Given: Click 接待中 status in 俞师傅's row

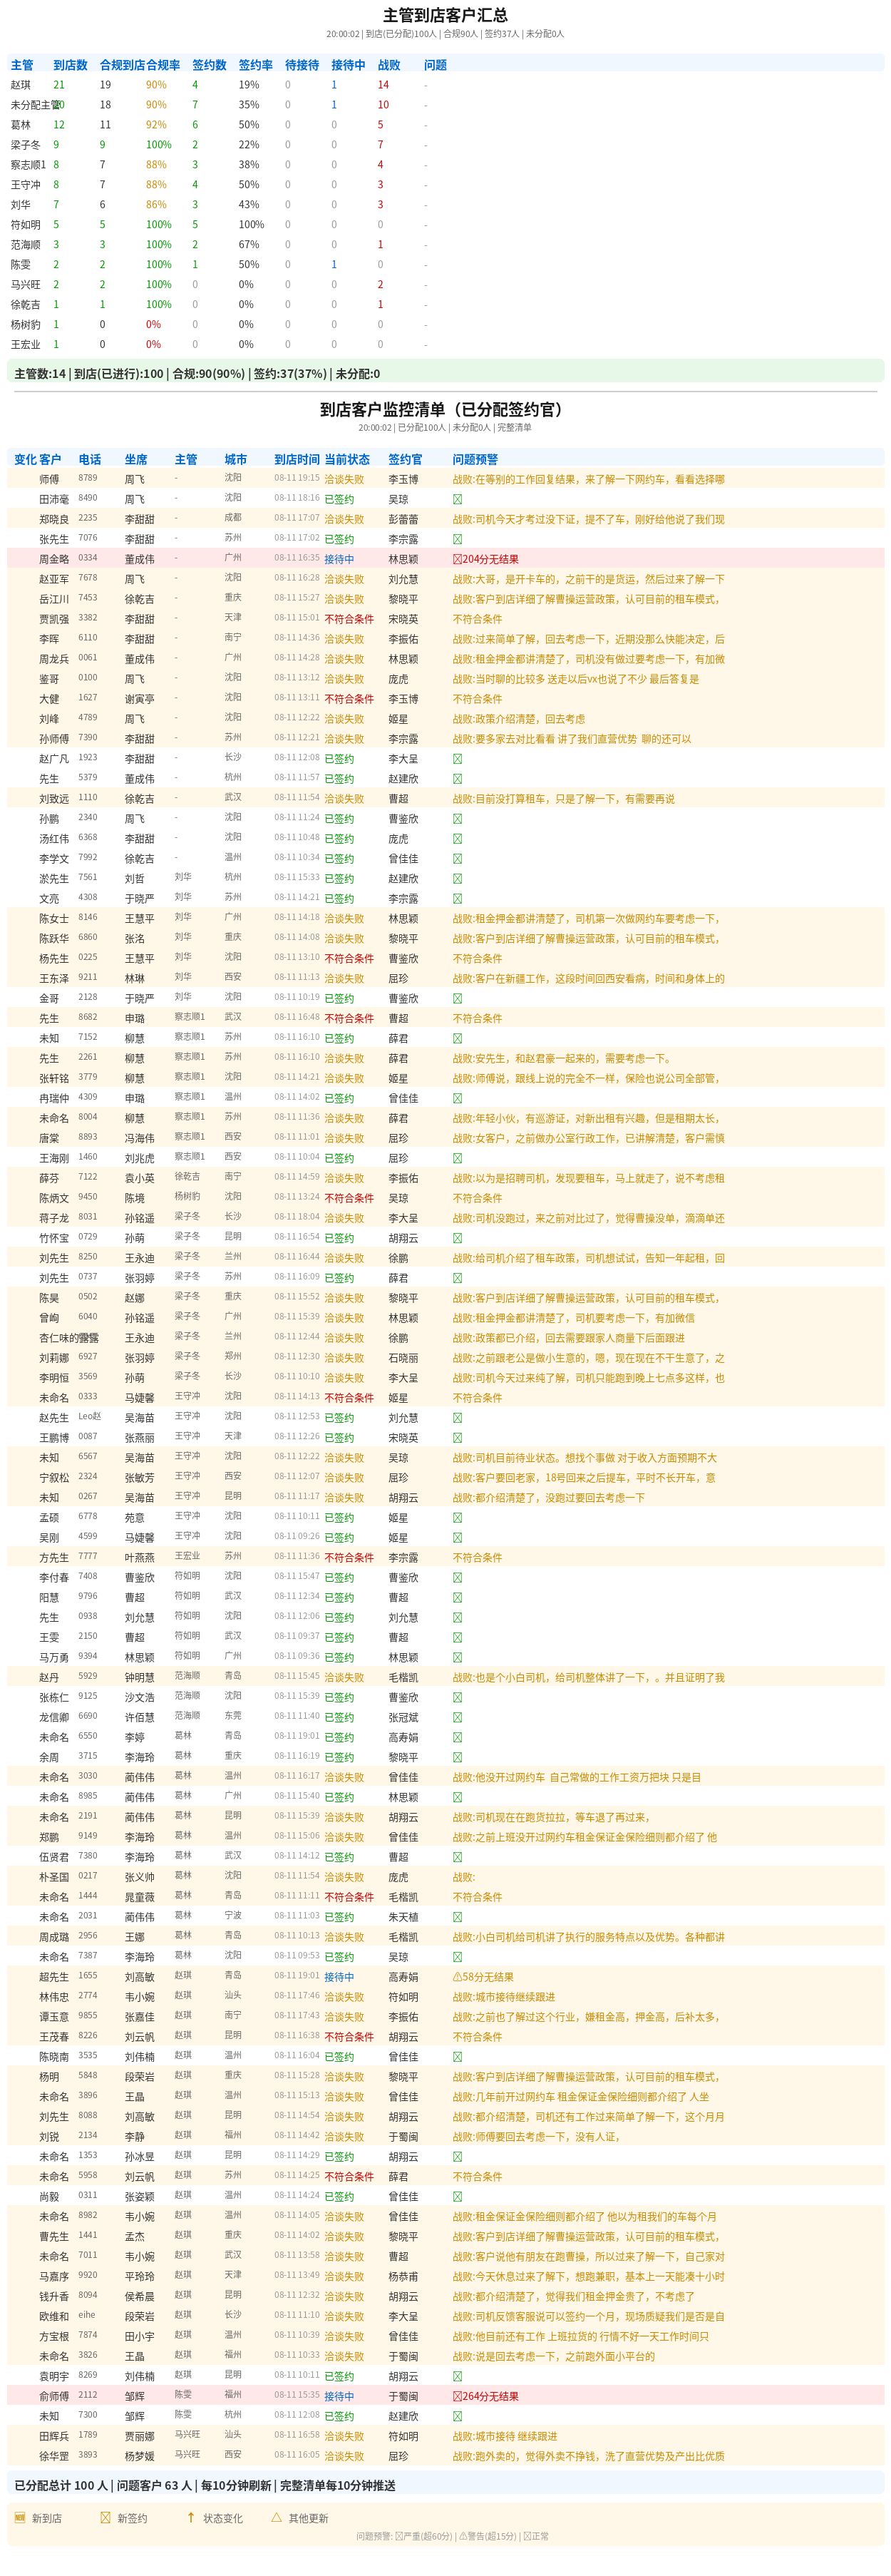Looking at the screenshot, I should [339, 2396].
